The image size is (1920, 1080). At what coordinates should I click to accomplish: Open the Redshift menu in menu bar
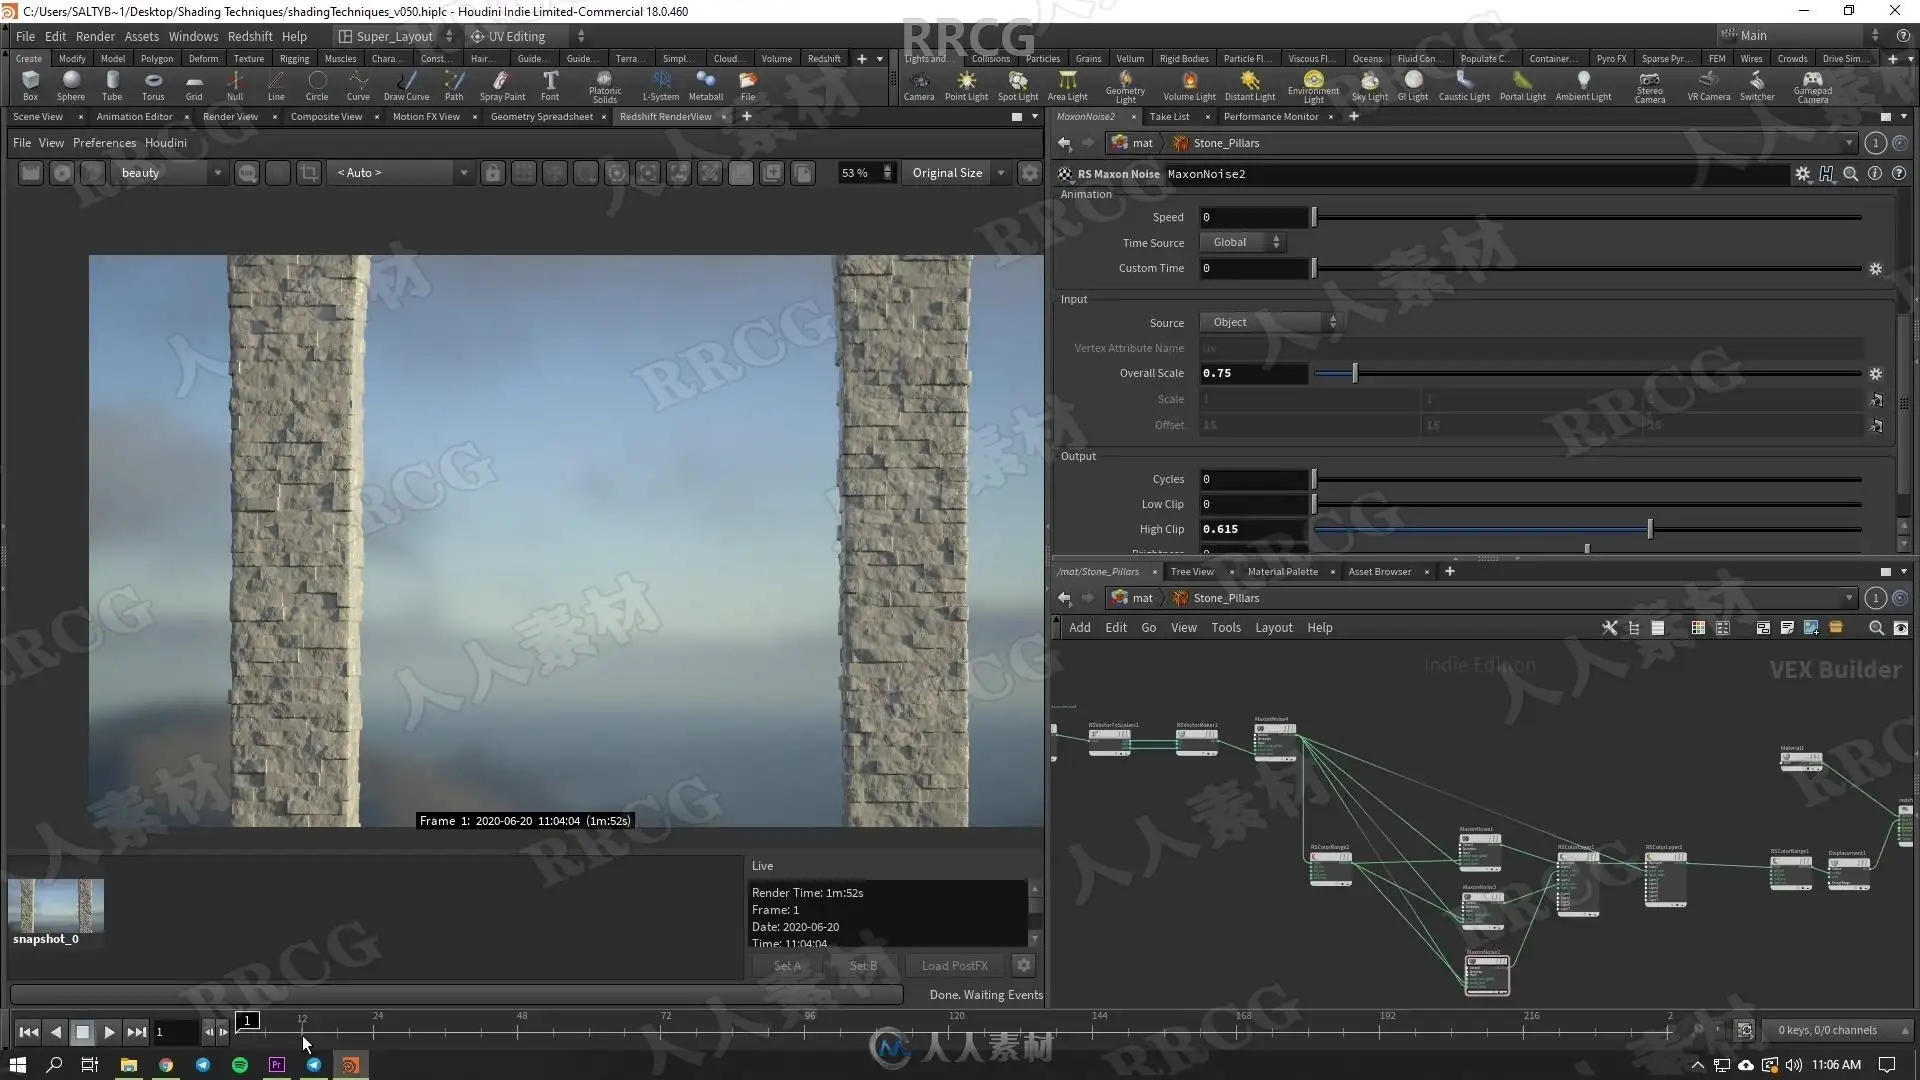pyautogui.click(x=249, y=36)
